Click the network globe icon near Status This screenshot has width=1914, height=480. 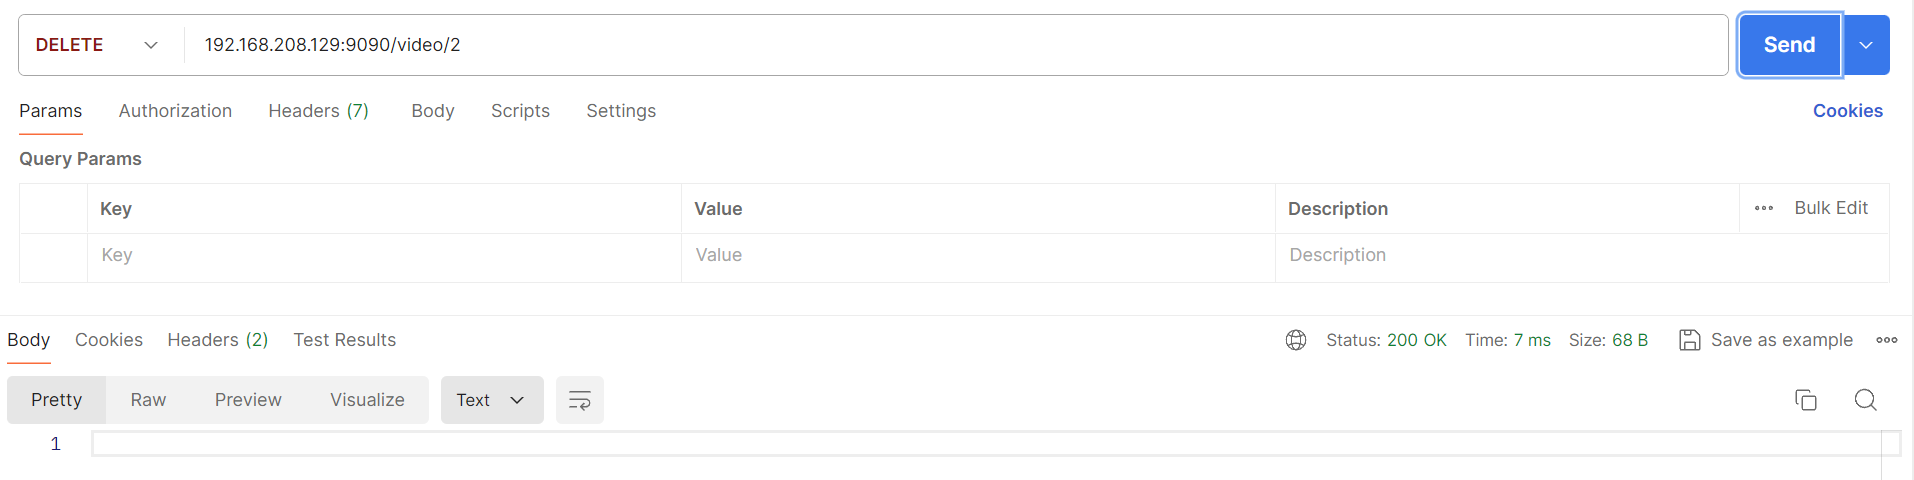[x=1296, y=340]
